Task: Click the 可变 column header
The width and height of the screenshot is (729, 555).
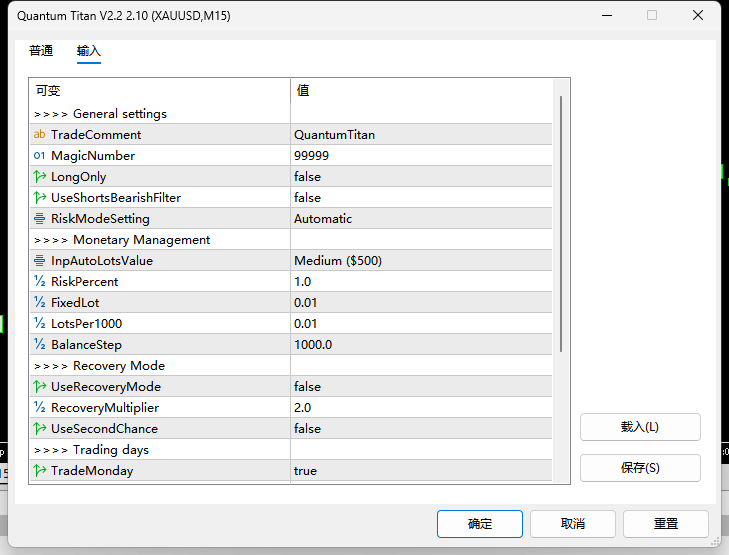Action: tap(160, 90)
